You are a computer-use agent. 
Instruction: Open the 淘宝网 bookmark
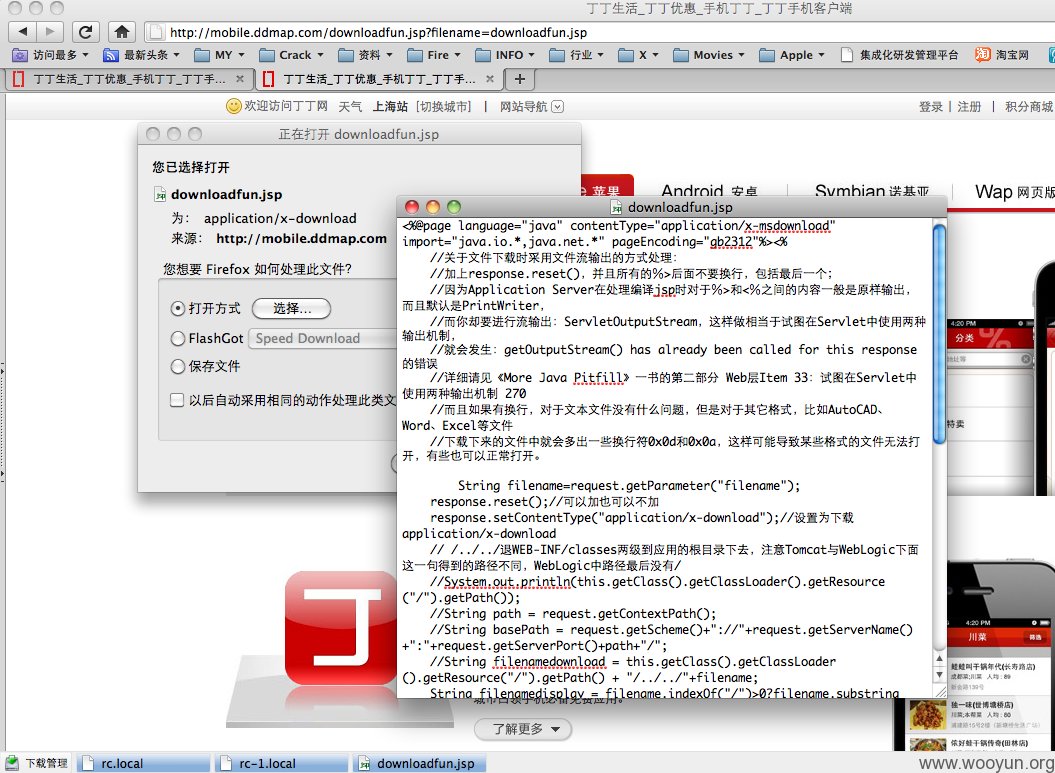(x=1003, y=55)
